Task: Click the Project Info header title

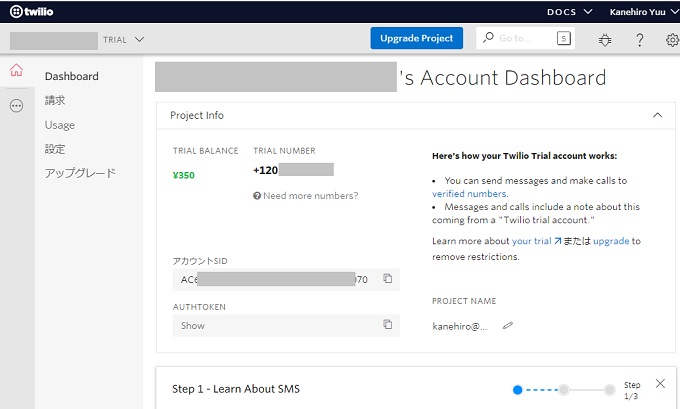Action: (197, 115)
